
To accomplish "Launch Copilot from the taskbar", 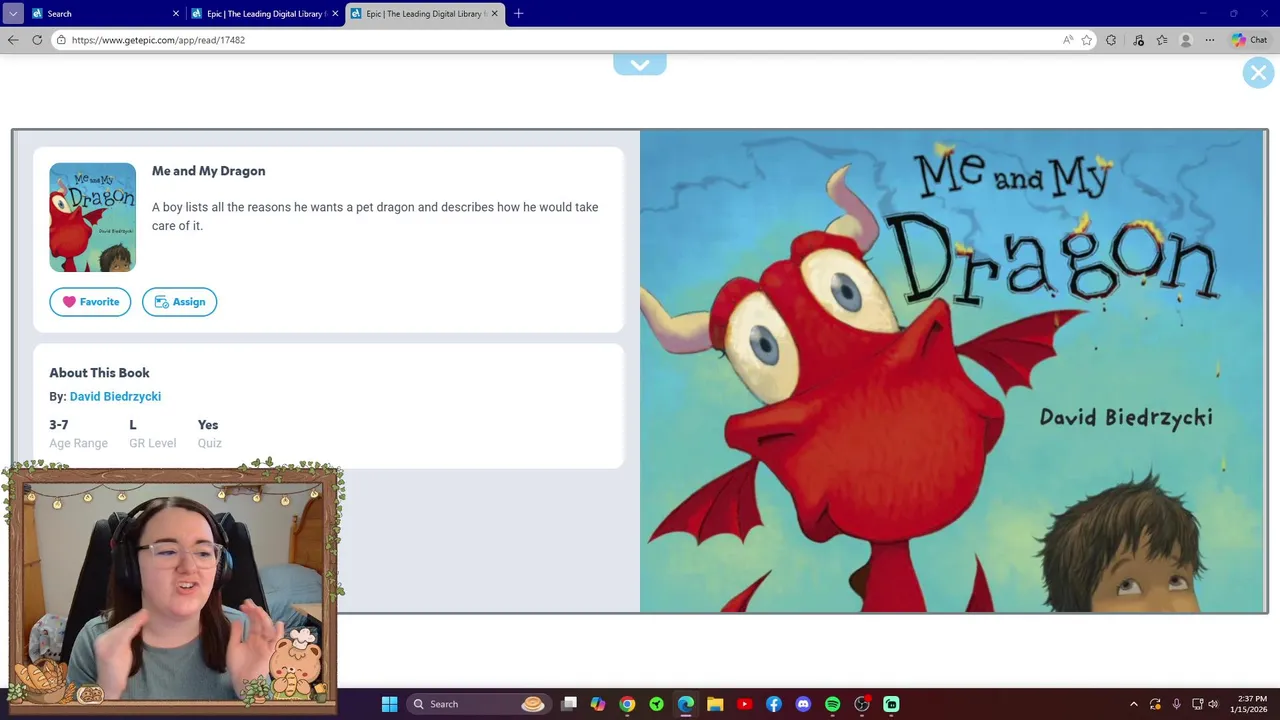I will [598, 704].
